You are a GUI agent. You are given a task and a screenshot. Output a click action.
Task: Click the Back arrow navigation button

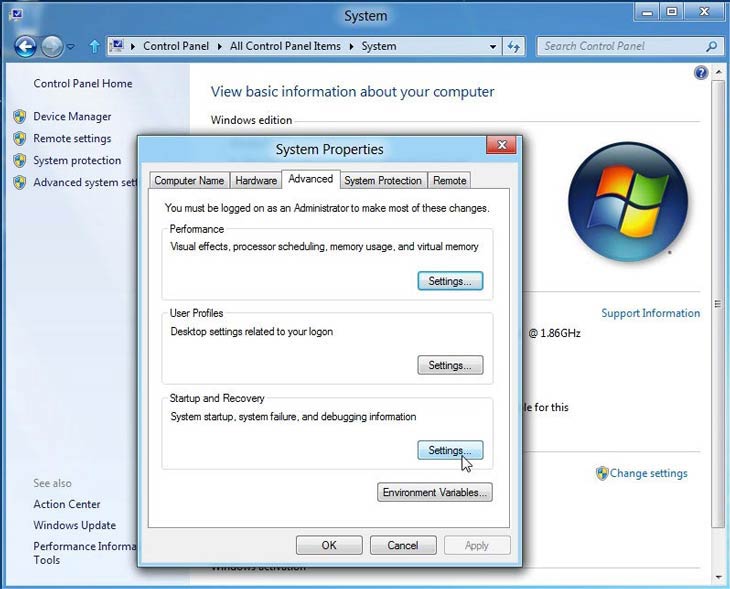pos(25,47)
